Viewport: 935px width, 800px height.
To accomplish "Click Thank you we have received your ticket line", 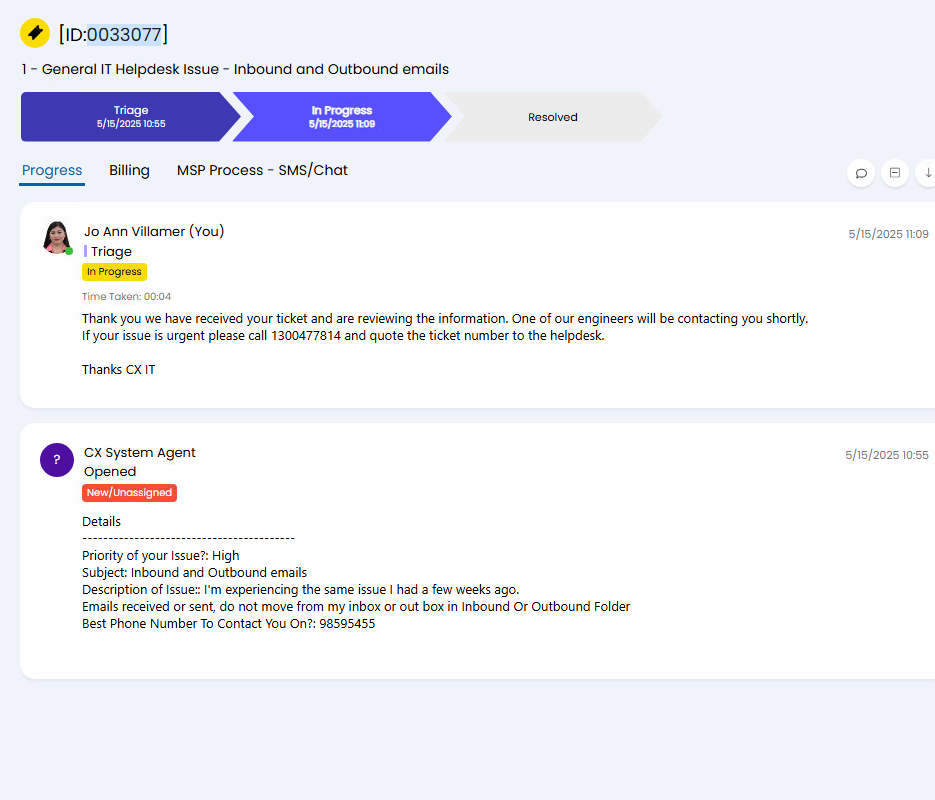I will click(445, 318).
